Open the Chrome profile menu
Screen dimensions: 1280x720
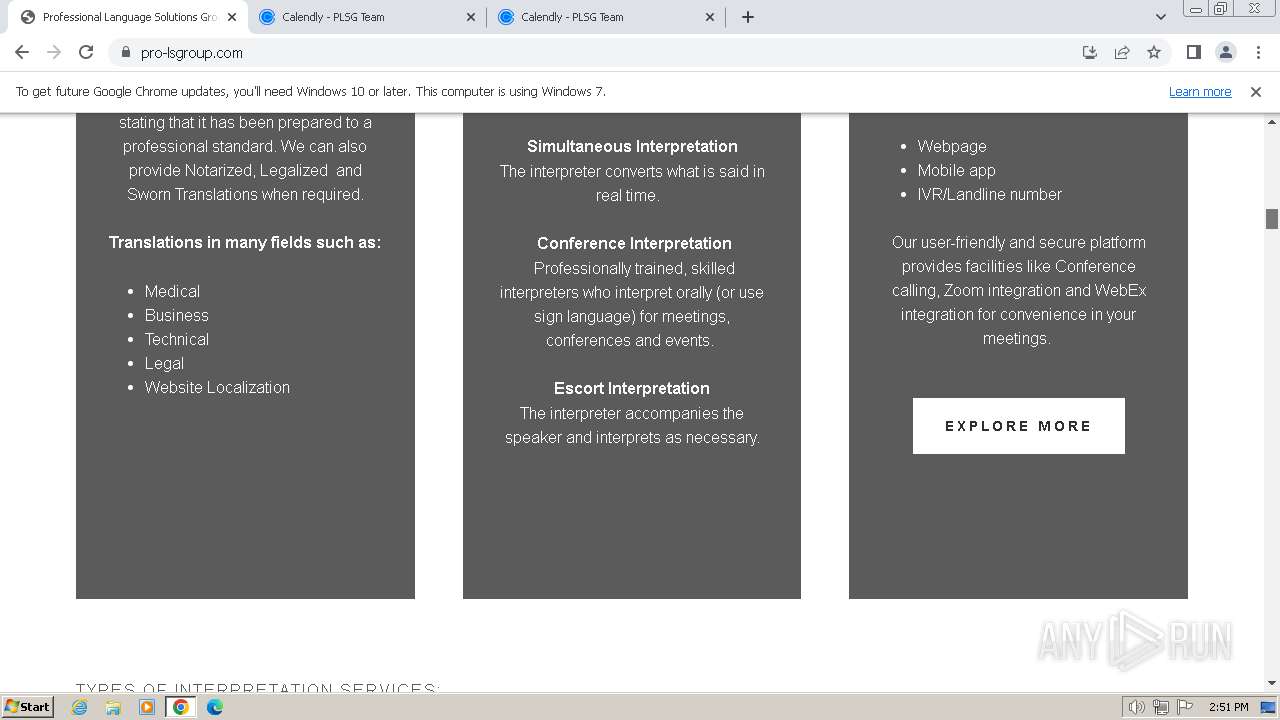coord(1225,52)
